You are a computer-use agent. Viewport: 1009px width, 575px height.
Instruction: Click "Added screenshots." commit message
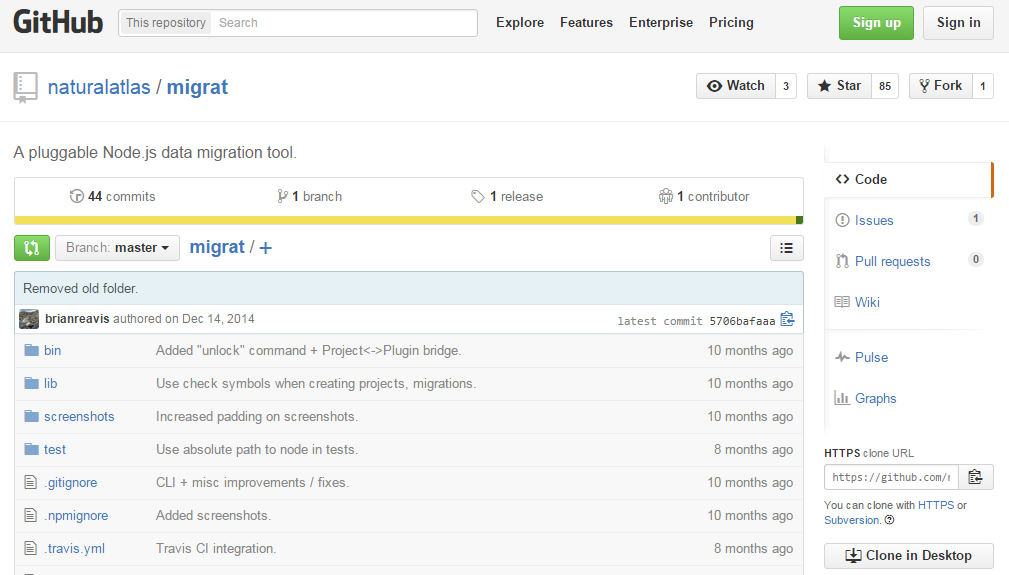click(x=213, y=515)
